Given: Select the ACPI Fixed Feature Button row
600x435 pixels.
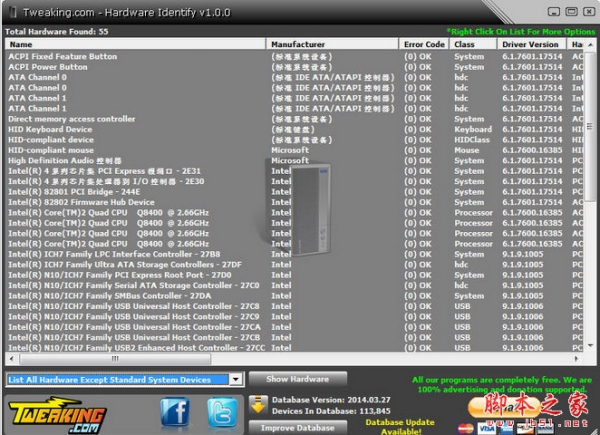Looking at the screenshot, I should click(x=294, y=57).
